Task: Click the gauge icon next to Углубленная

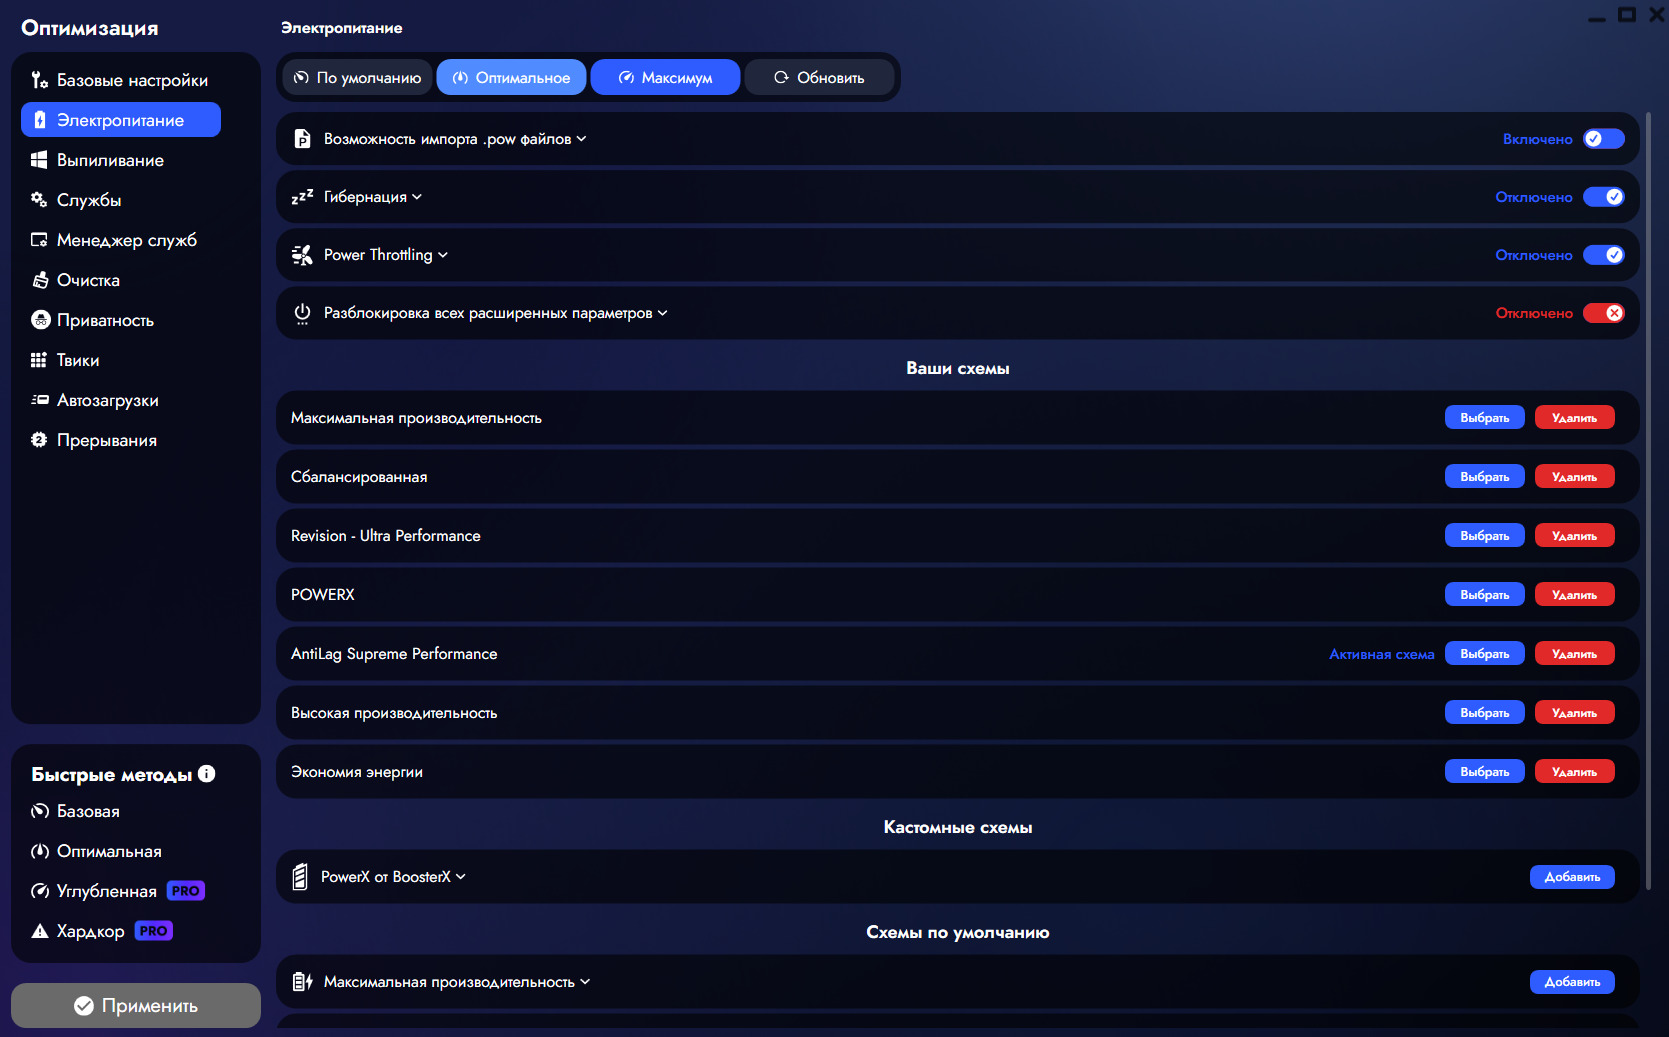Action: click(39, 891)
